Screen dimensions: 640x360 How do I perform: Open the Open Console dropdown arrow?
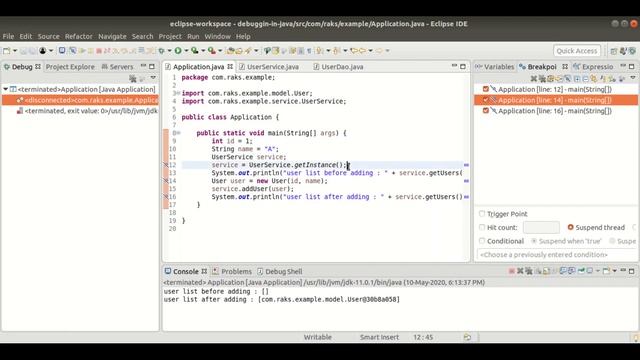(x=615, y=271)
